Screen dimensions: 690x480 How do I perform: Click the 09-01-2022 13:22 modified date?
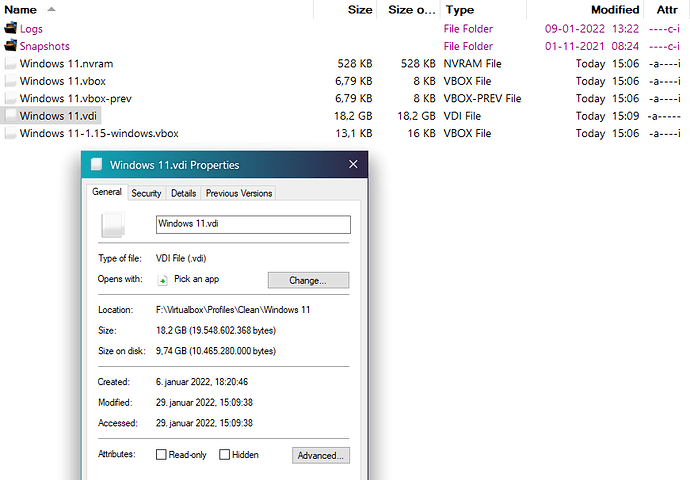(x=592, y=29)
